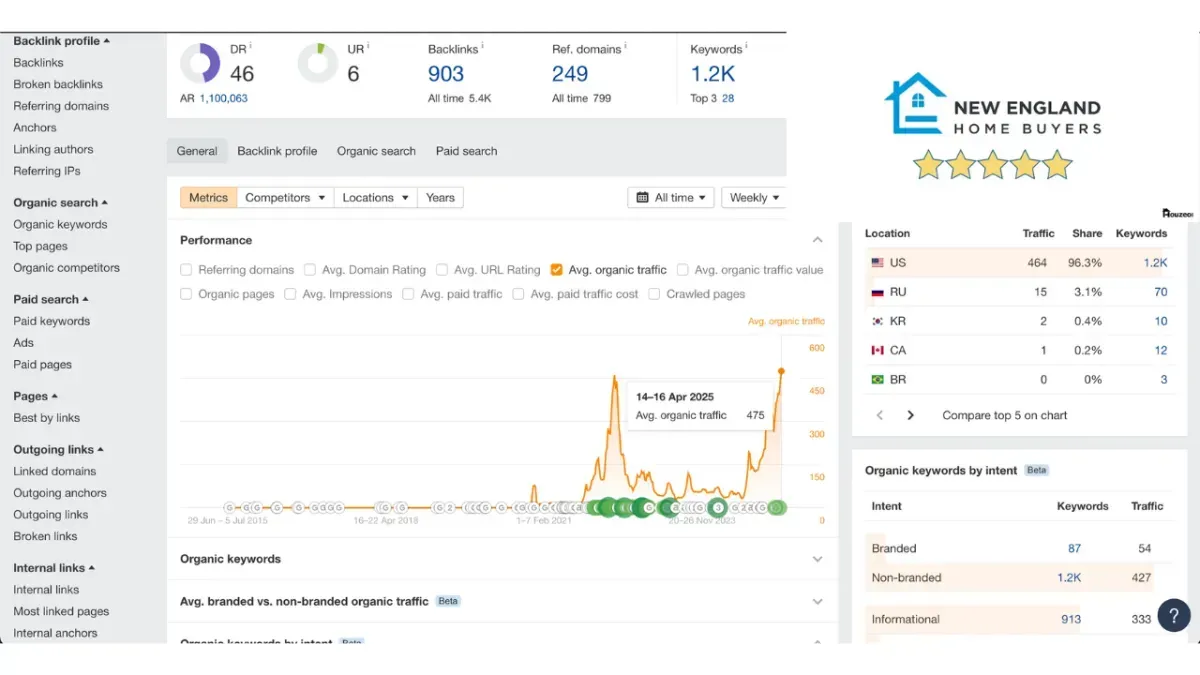The height and width of the screenshot is (675, 1200).
Task: Expand the Organic keywords section
Action: (817, 559)
